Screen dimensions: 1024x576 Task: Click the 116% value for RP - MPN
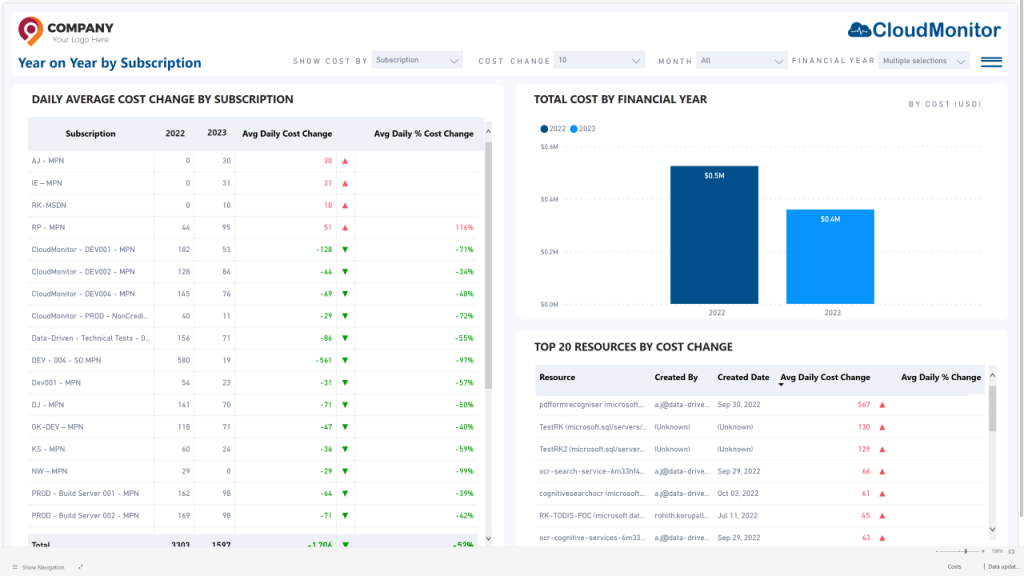(x=464, y=227)
